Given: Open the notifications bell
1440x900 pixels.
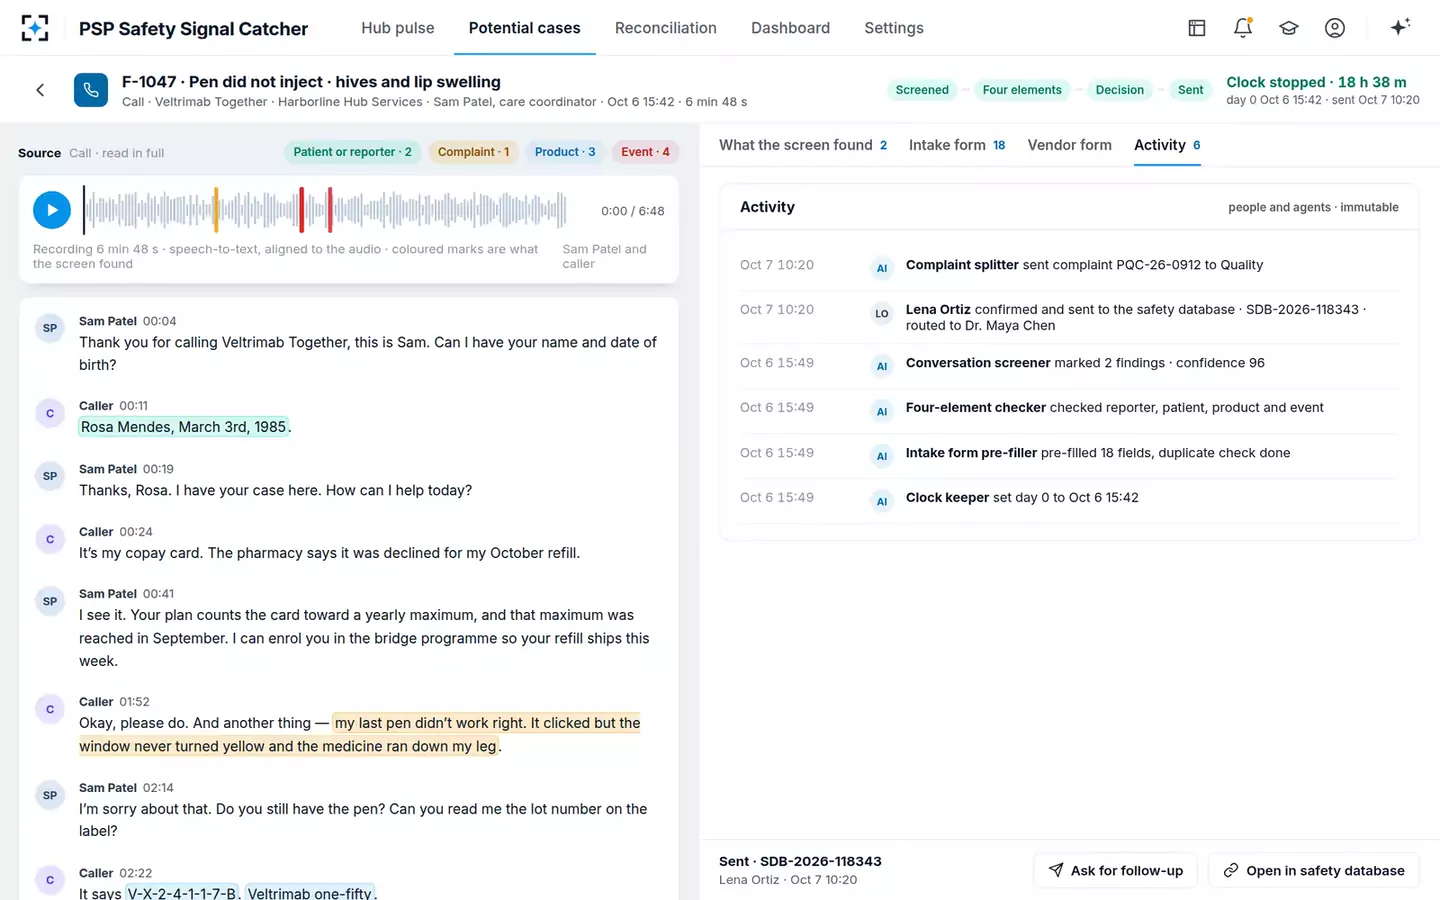Looking at the screenshot, I should point(1243,28).
